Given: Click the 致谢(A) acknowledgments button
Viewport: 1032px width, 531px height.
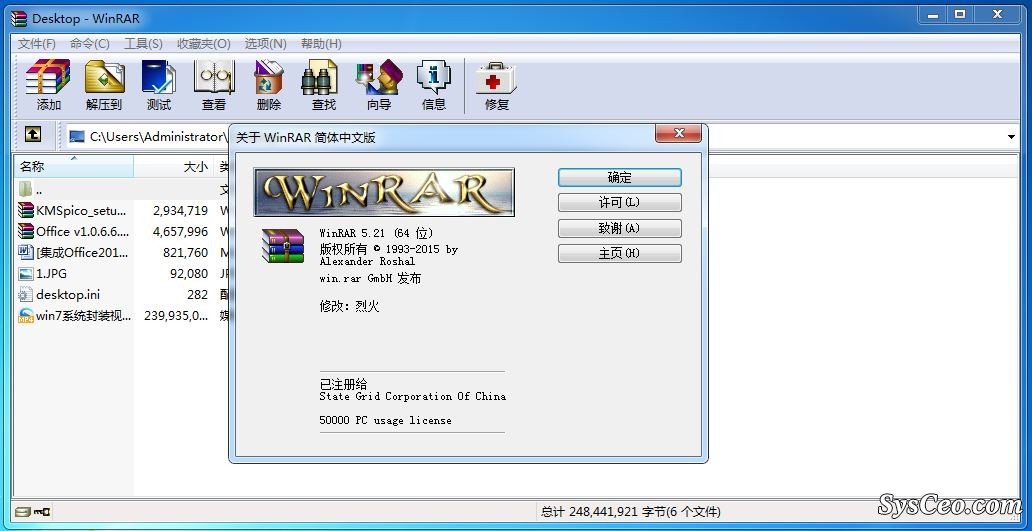Looking at the screenshot, I should click(x=619, y=228).
